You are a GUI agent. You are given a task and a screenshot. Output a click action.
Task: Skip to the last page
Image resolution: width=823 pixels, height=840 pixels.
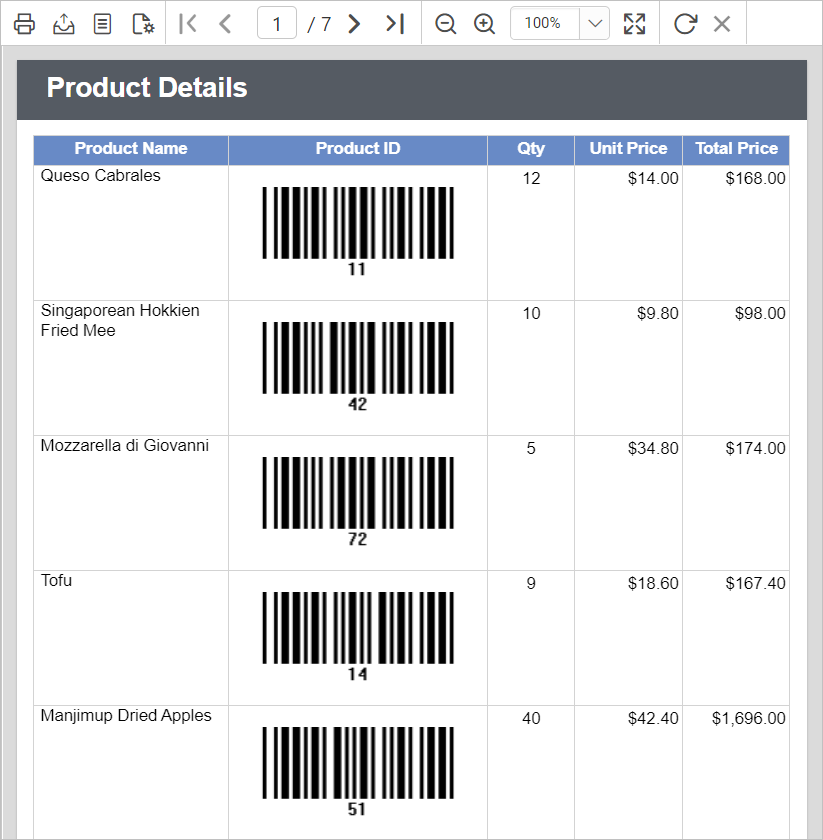pyautogui.click(x=391, y=23)
